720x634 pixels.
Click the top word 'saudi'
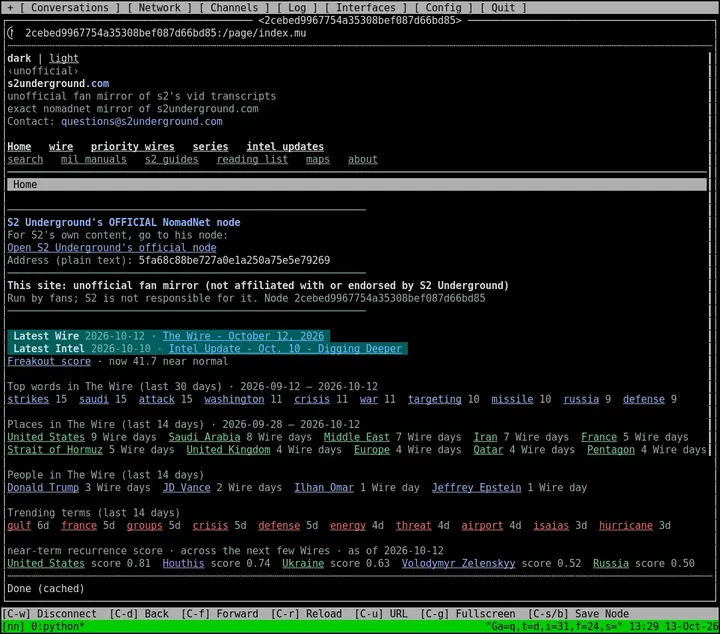[x=94, y=399]
